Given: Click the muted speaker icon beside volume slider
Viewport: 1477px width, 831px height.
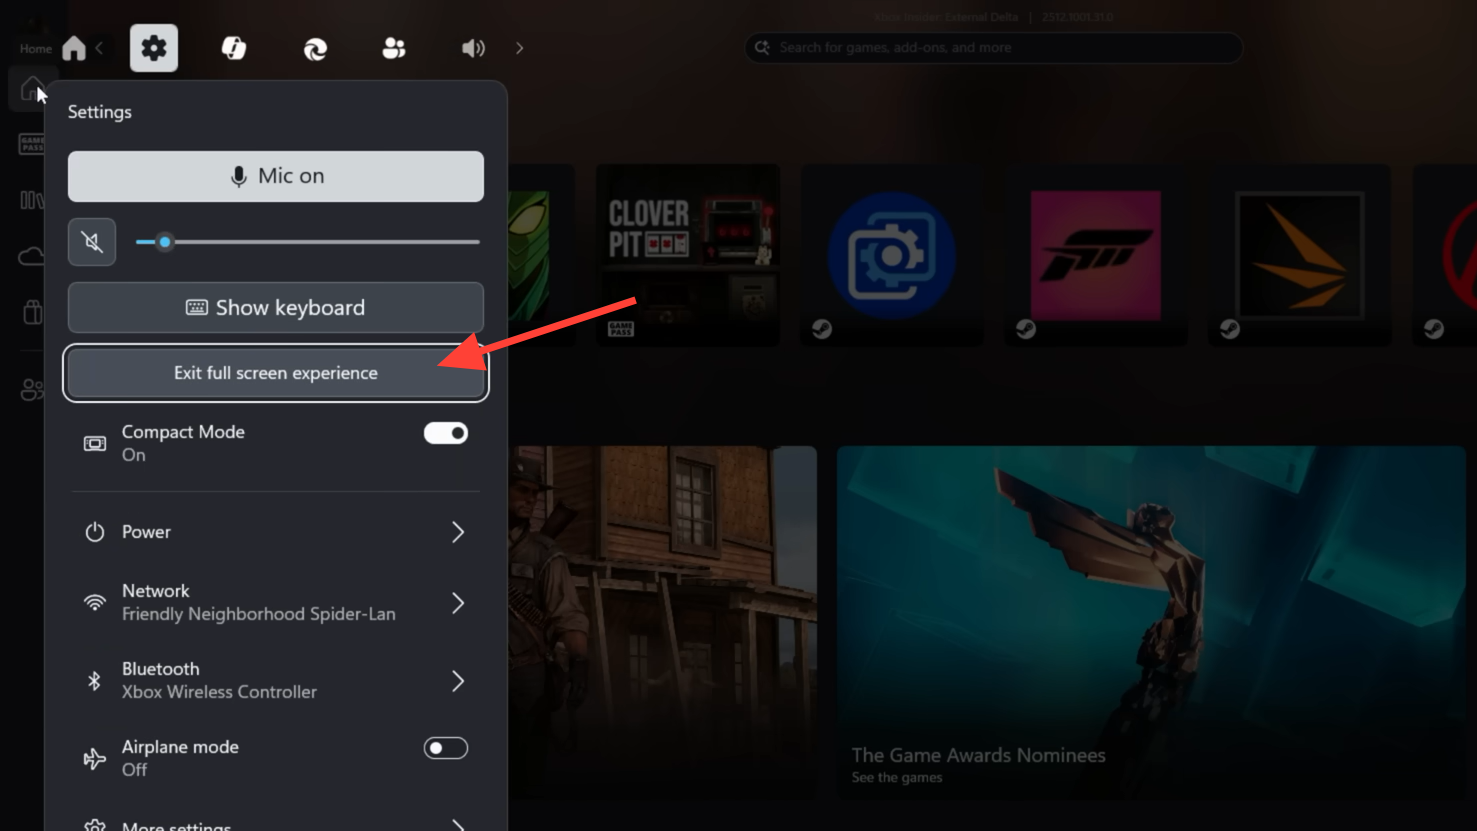Looking at the screenshot, I should click(92, 242).
